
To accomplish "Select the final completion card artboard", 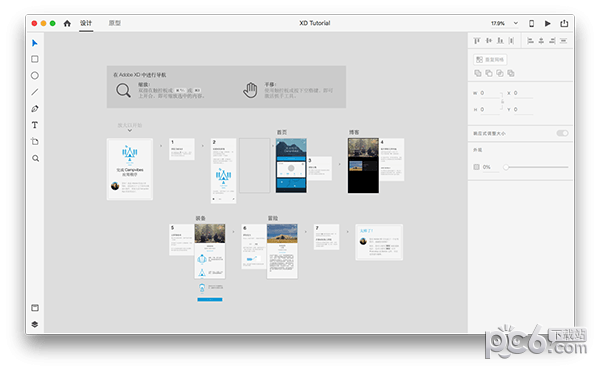I will tap(379, 242).
